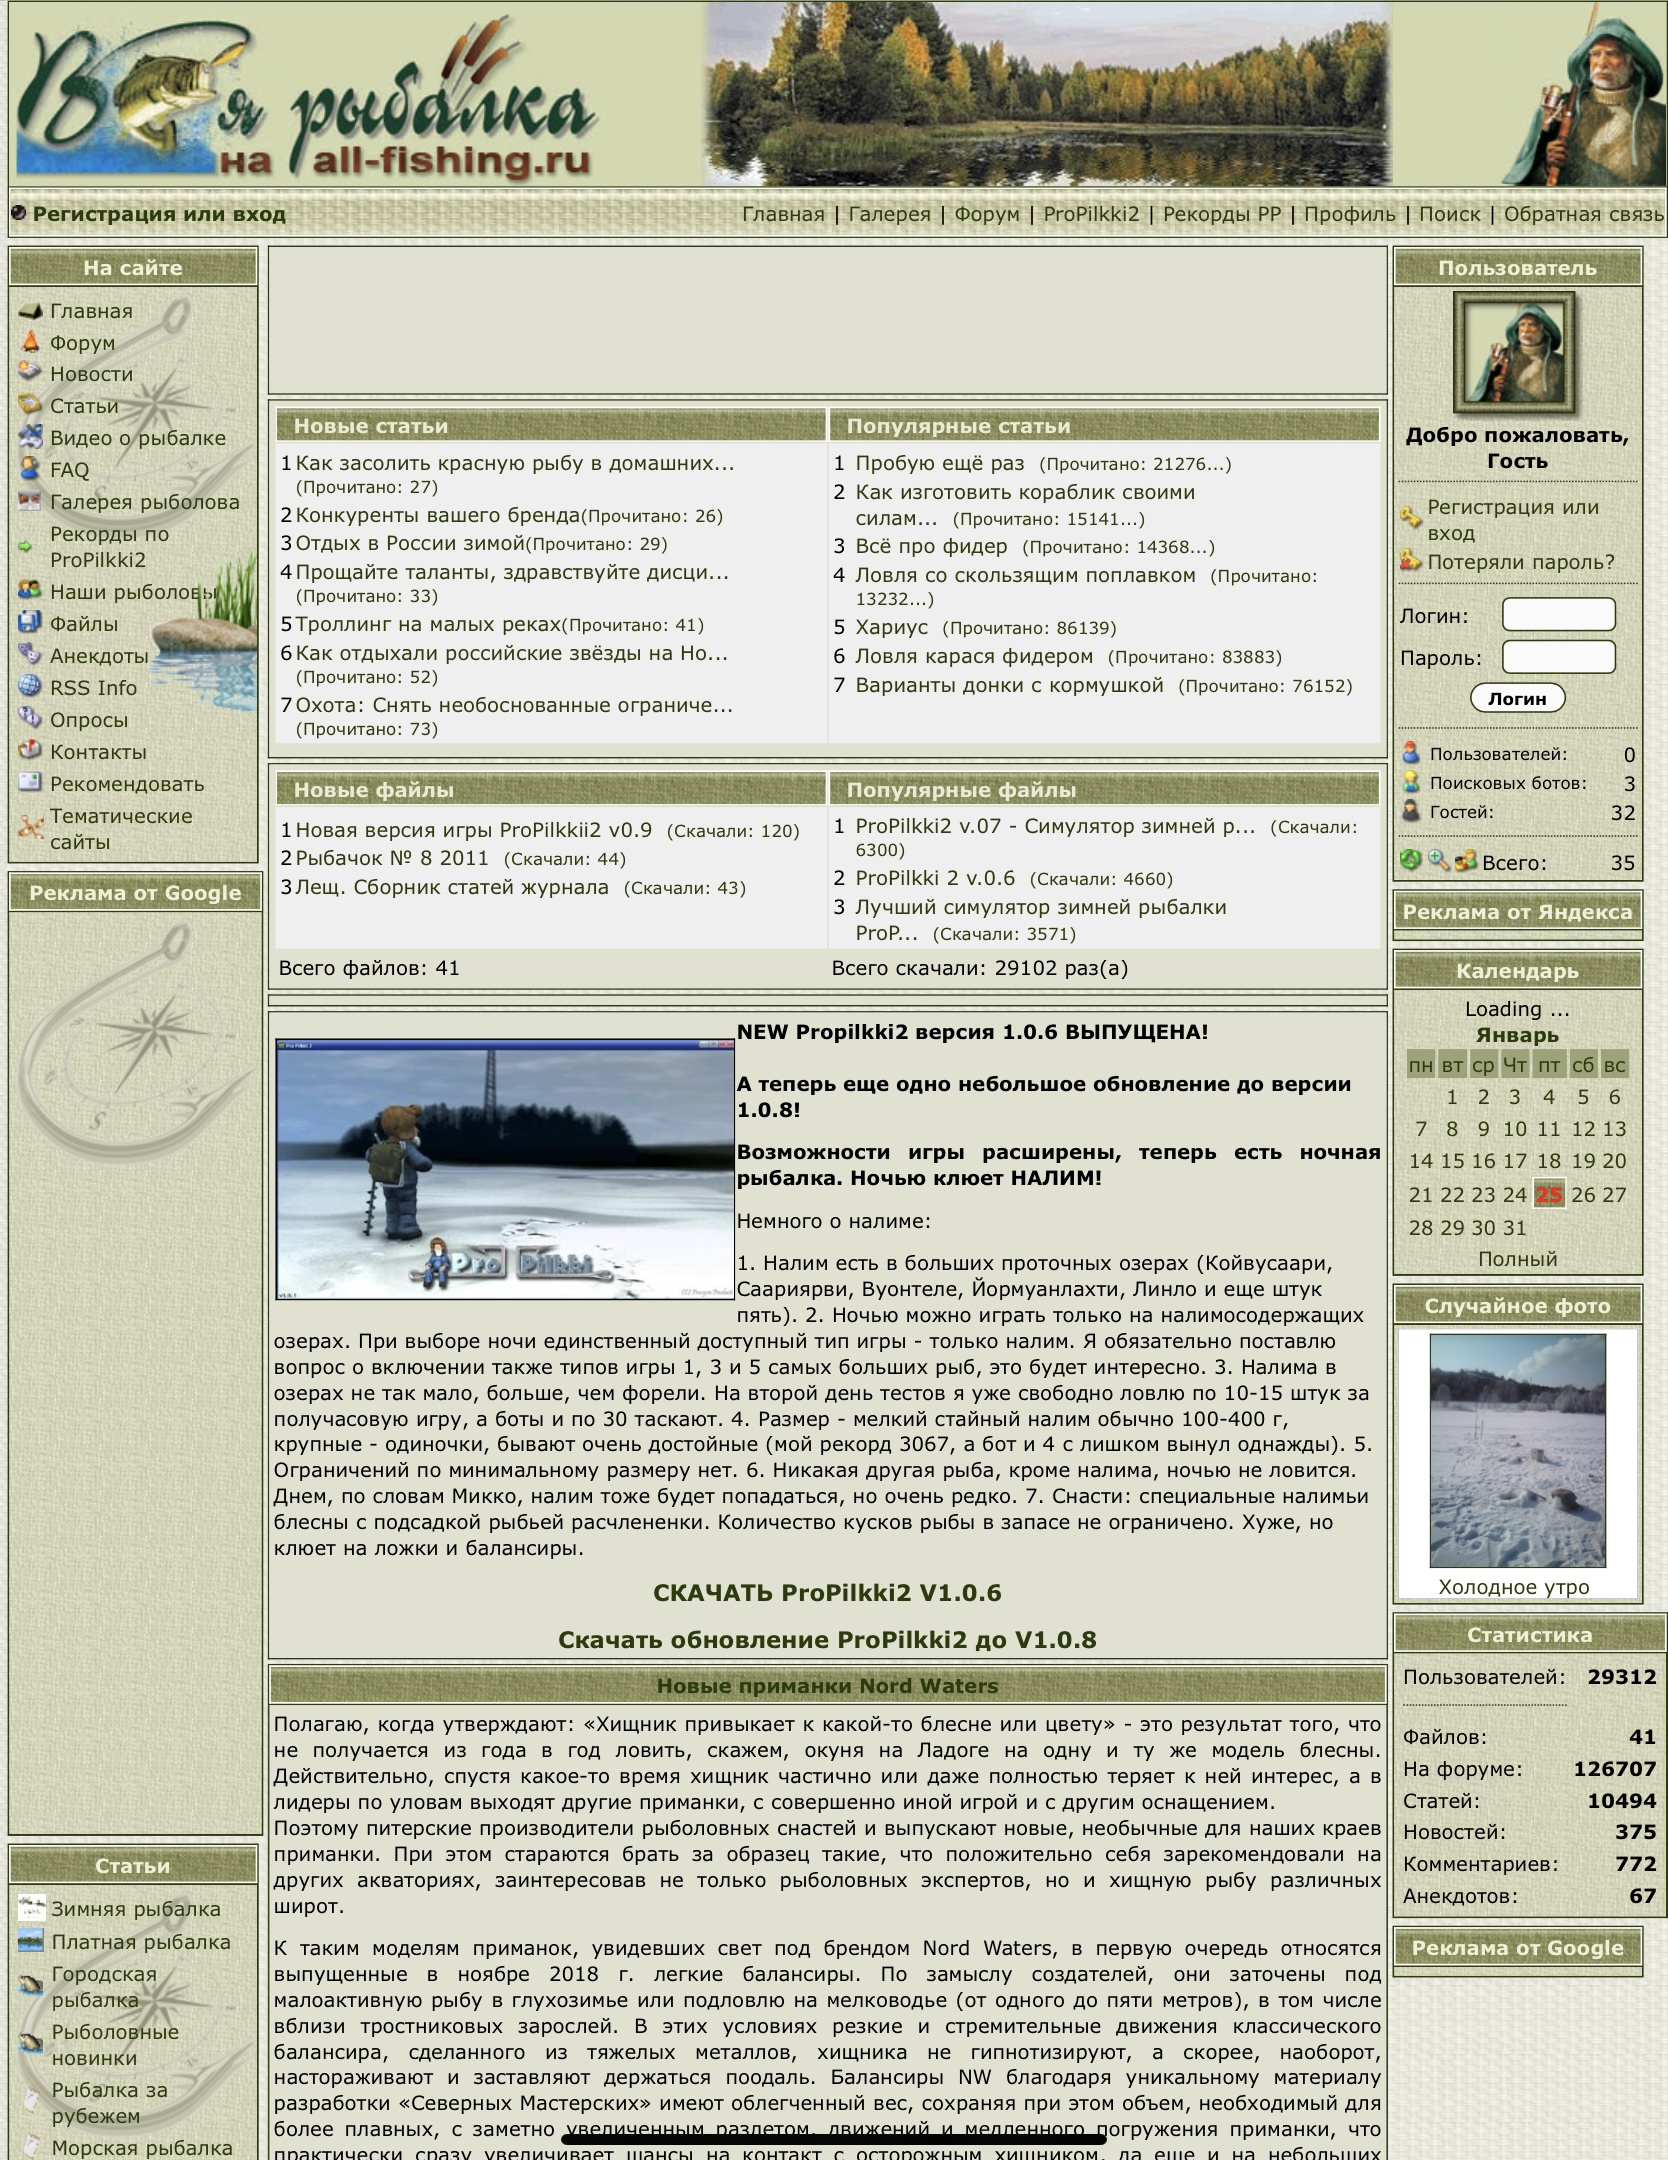Open popular article Хариус
The image size is (1668, 2160).
pos(891,627)
